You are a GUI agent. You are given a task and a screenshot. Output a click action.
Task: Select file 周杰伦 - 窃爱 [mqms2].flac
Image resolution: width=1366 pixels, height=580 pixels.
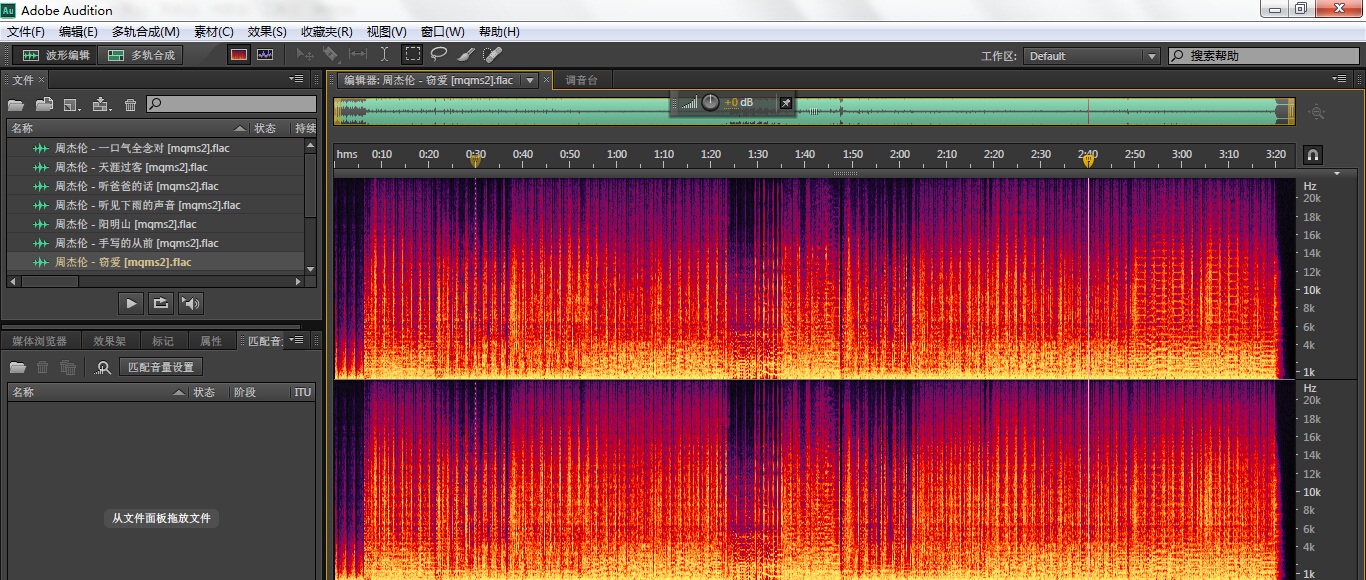[156, 262]
